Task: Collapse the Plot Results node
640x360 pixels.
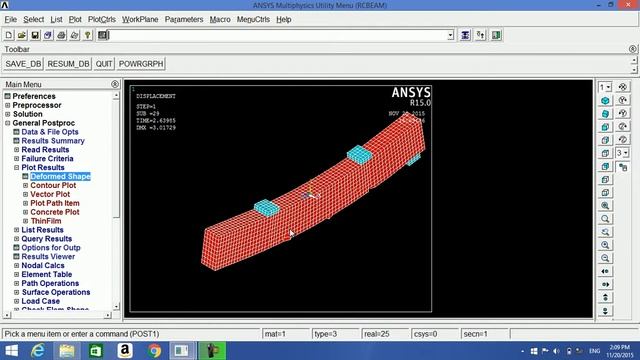Action: tap(16, 167)
